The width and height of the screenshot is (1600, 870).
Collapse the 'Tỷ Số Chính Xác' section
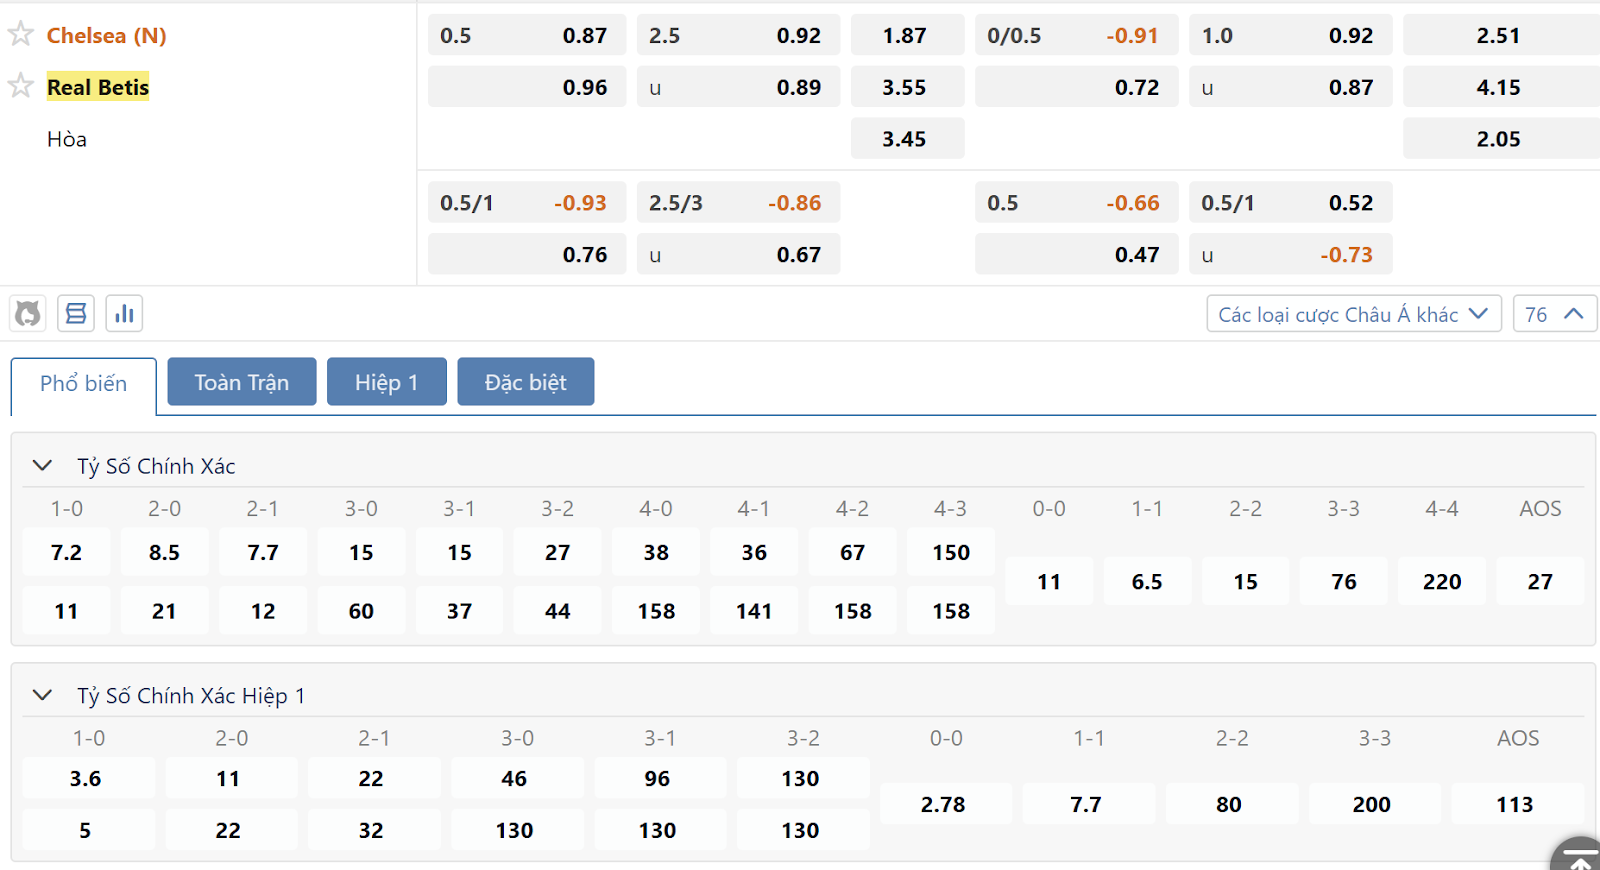[42, 466]
